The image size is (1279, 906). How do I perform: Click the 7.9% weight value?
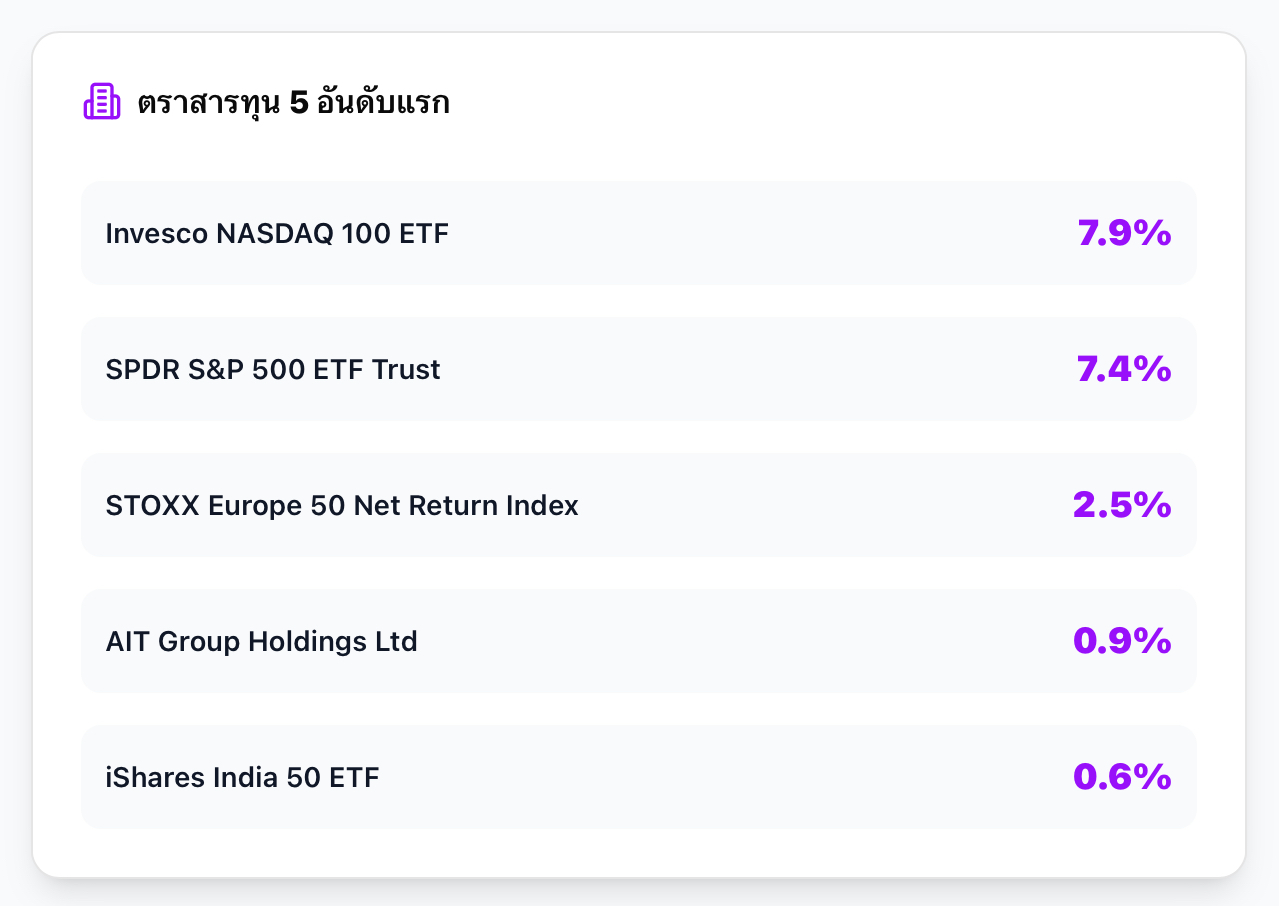click(1124, 234)
